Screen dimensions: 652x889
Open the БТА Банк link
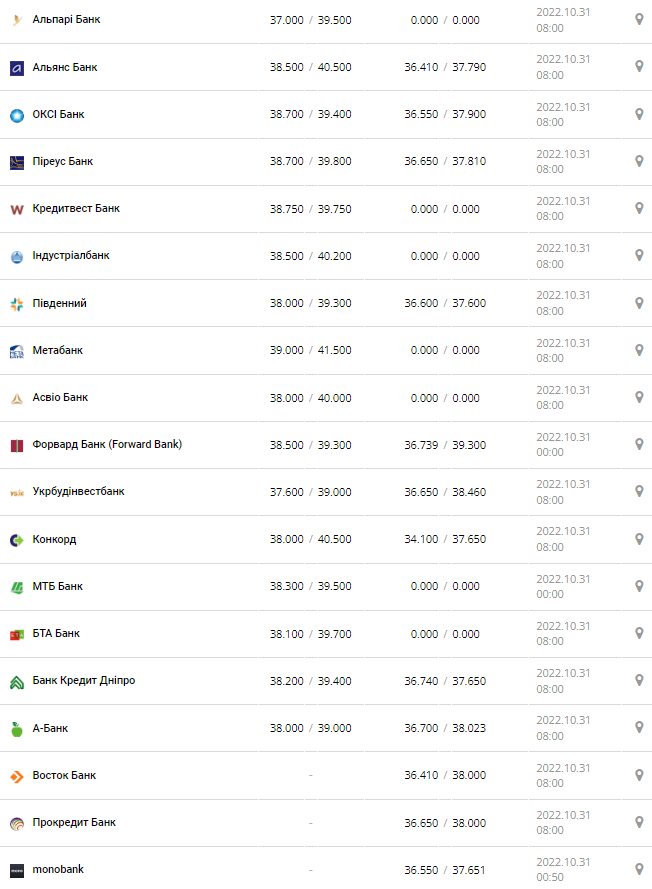click(x=56, y=633)
